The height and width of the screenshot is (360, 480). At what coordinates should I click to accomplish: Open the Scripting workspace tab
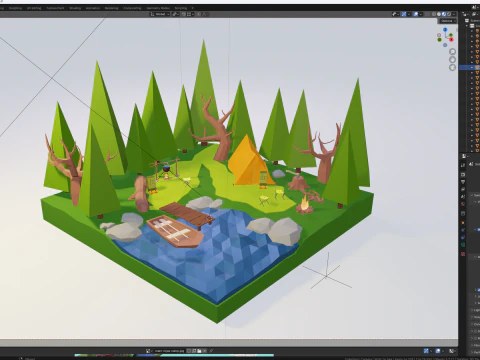click(181, 8)
